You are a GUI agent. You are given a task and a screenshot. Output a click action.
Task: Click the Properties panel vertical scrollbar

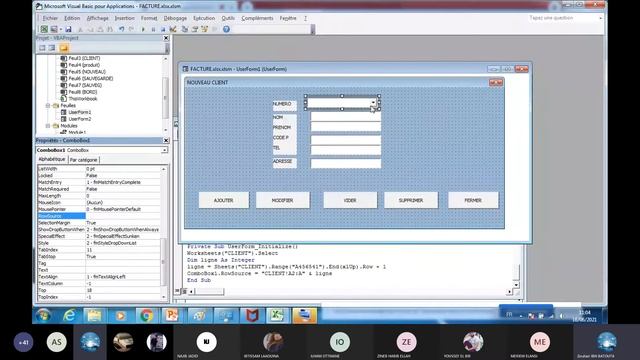click(x=164, y=233)
